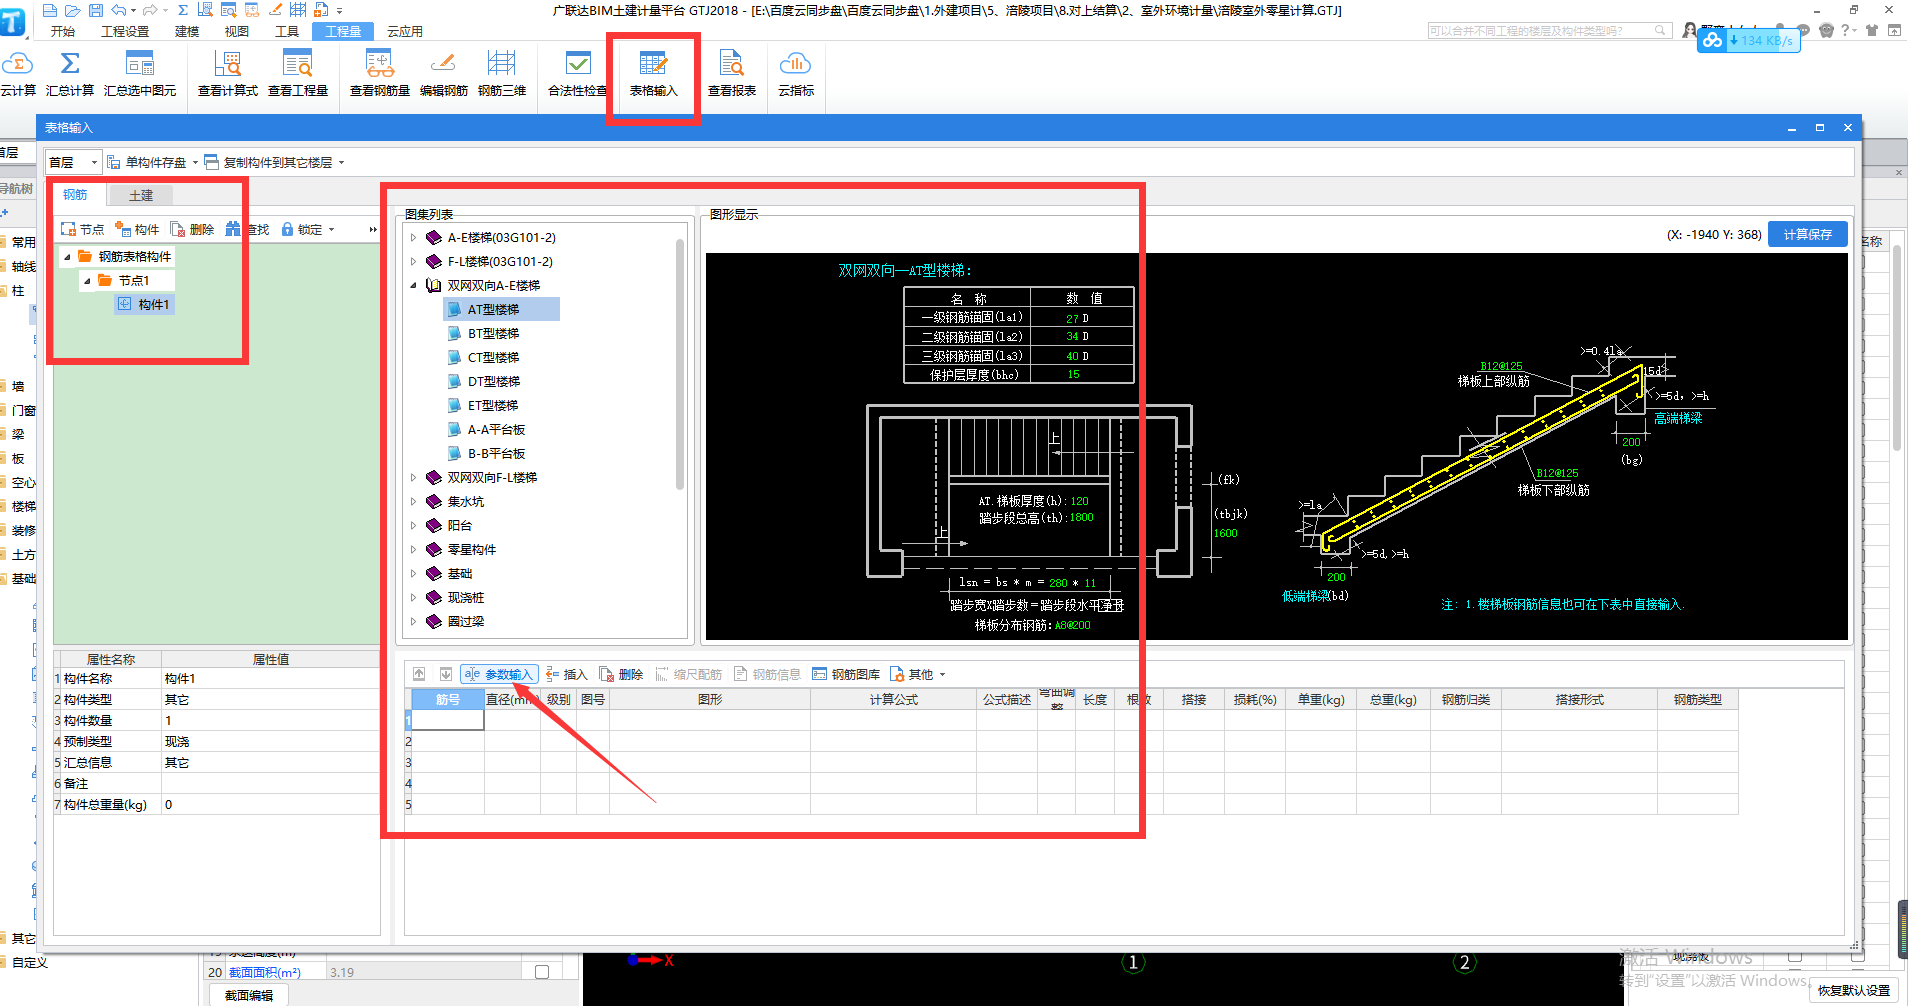Add a 节点 node in rebar panel
The image size is (1908, 1006).
coord(82,229)
